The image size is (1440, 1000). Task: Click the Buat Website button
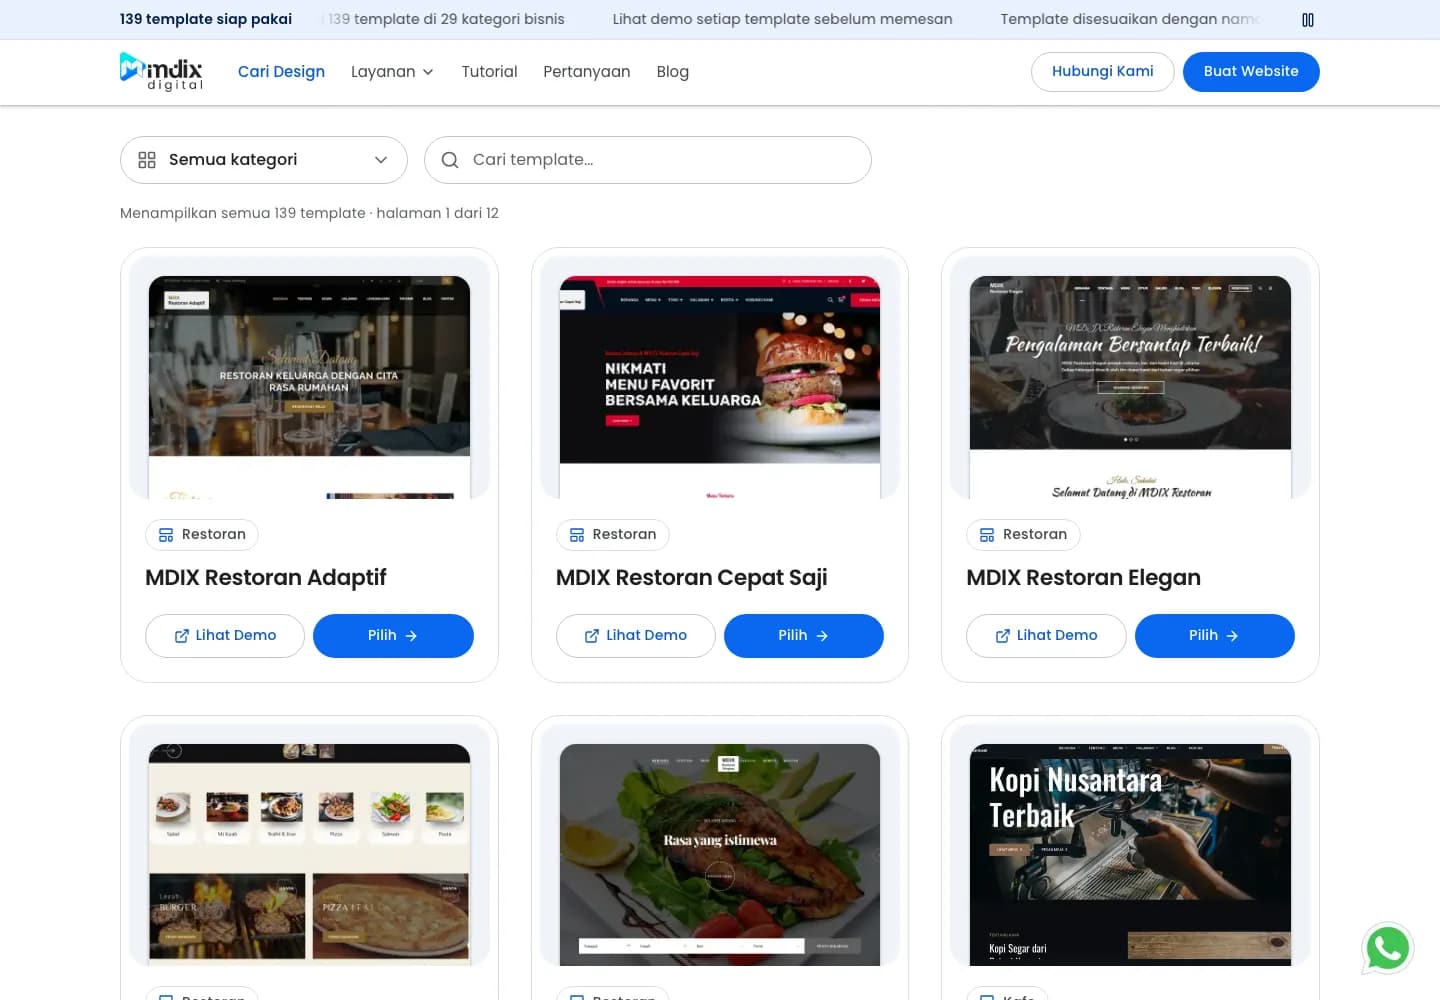(1251, 72)
